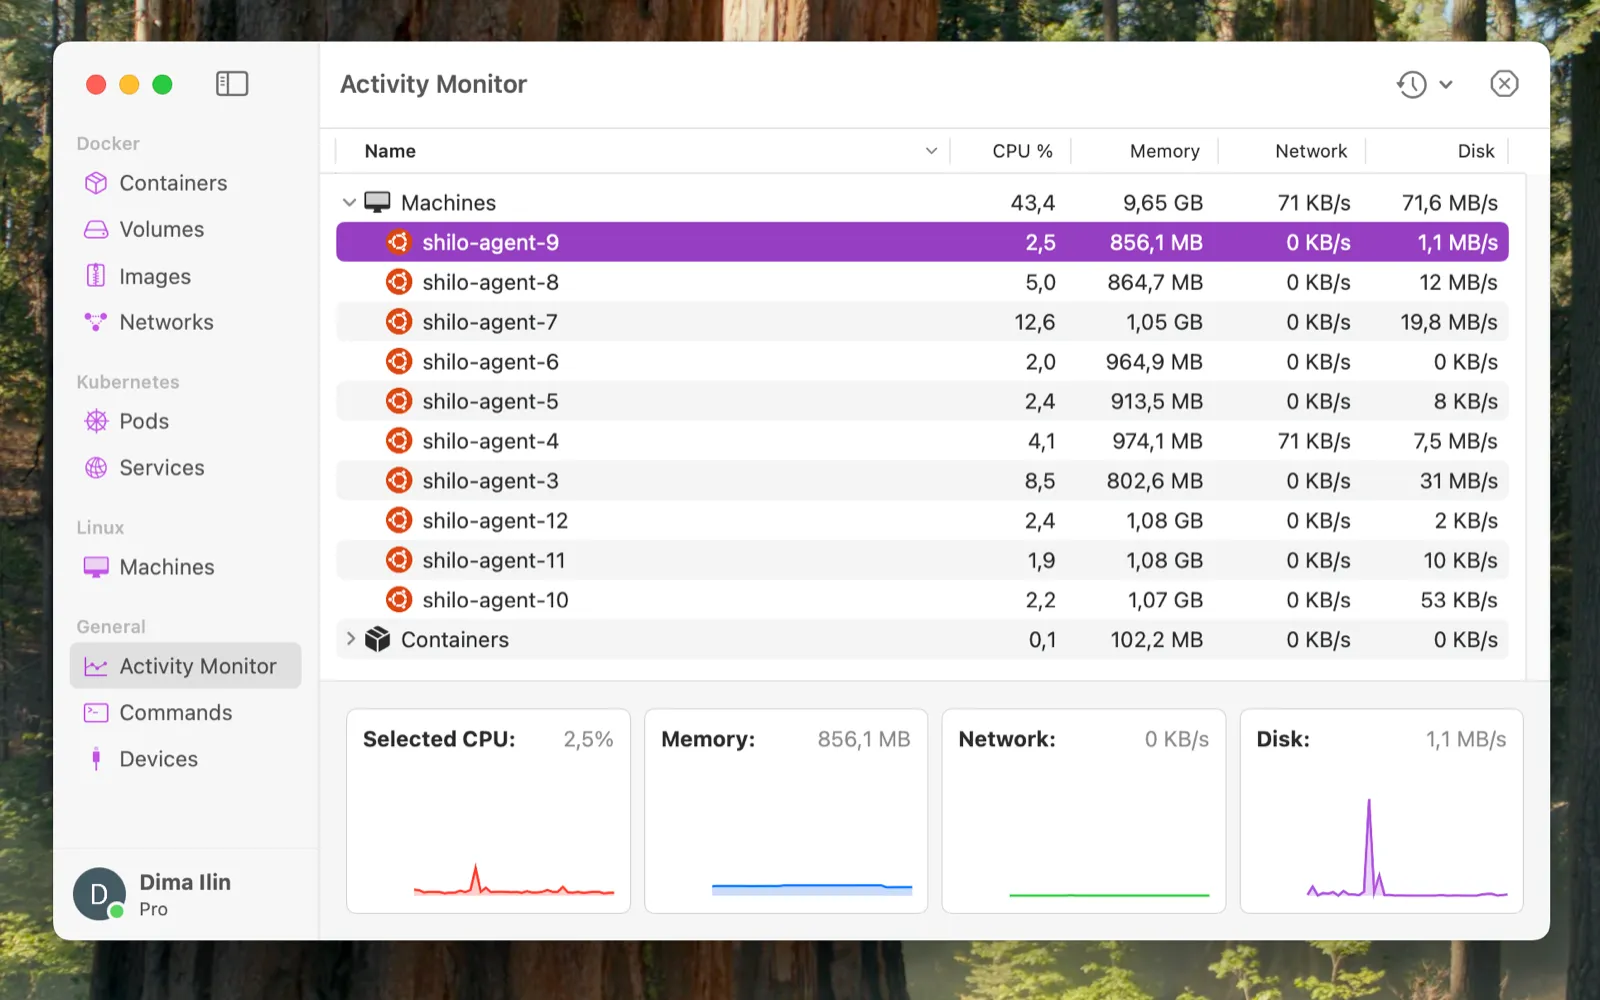Screen dimensions: 1600x1000
Task: Click the Ubuntu icon of shilo-agent-5
Action: 399,401
